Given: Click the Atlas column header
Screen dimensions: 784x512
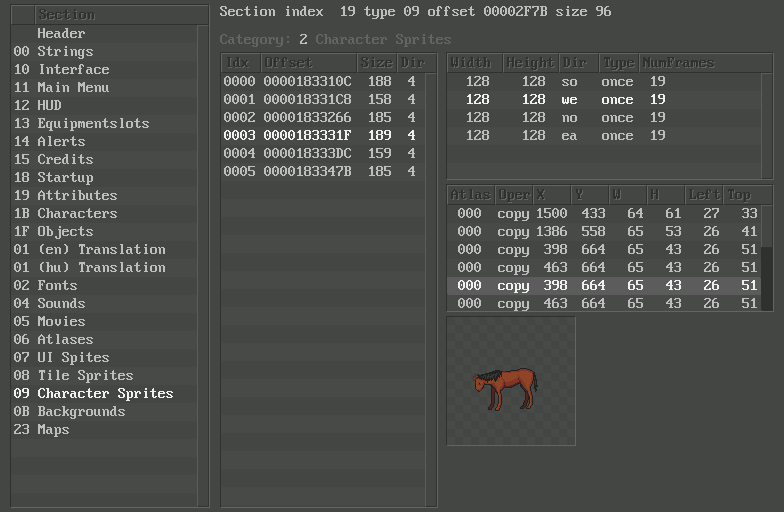Looking at the screenshot, I should tap(469, 194).
